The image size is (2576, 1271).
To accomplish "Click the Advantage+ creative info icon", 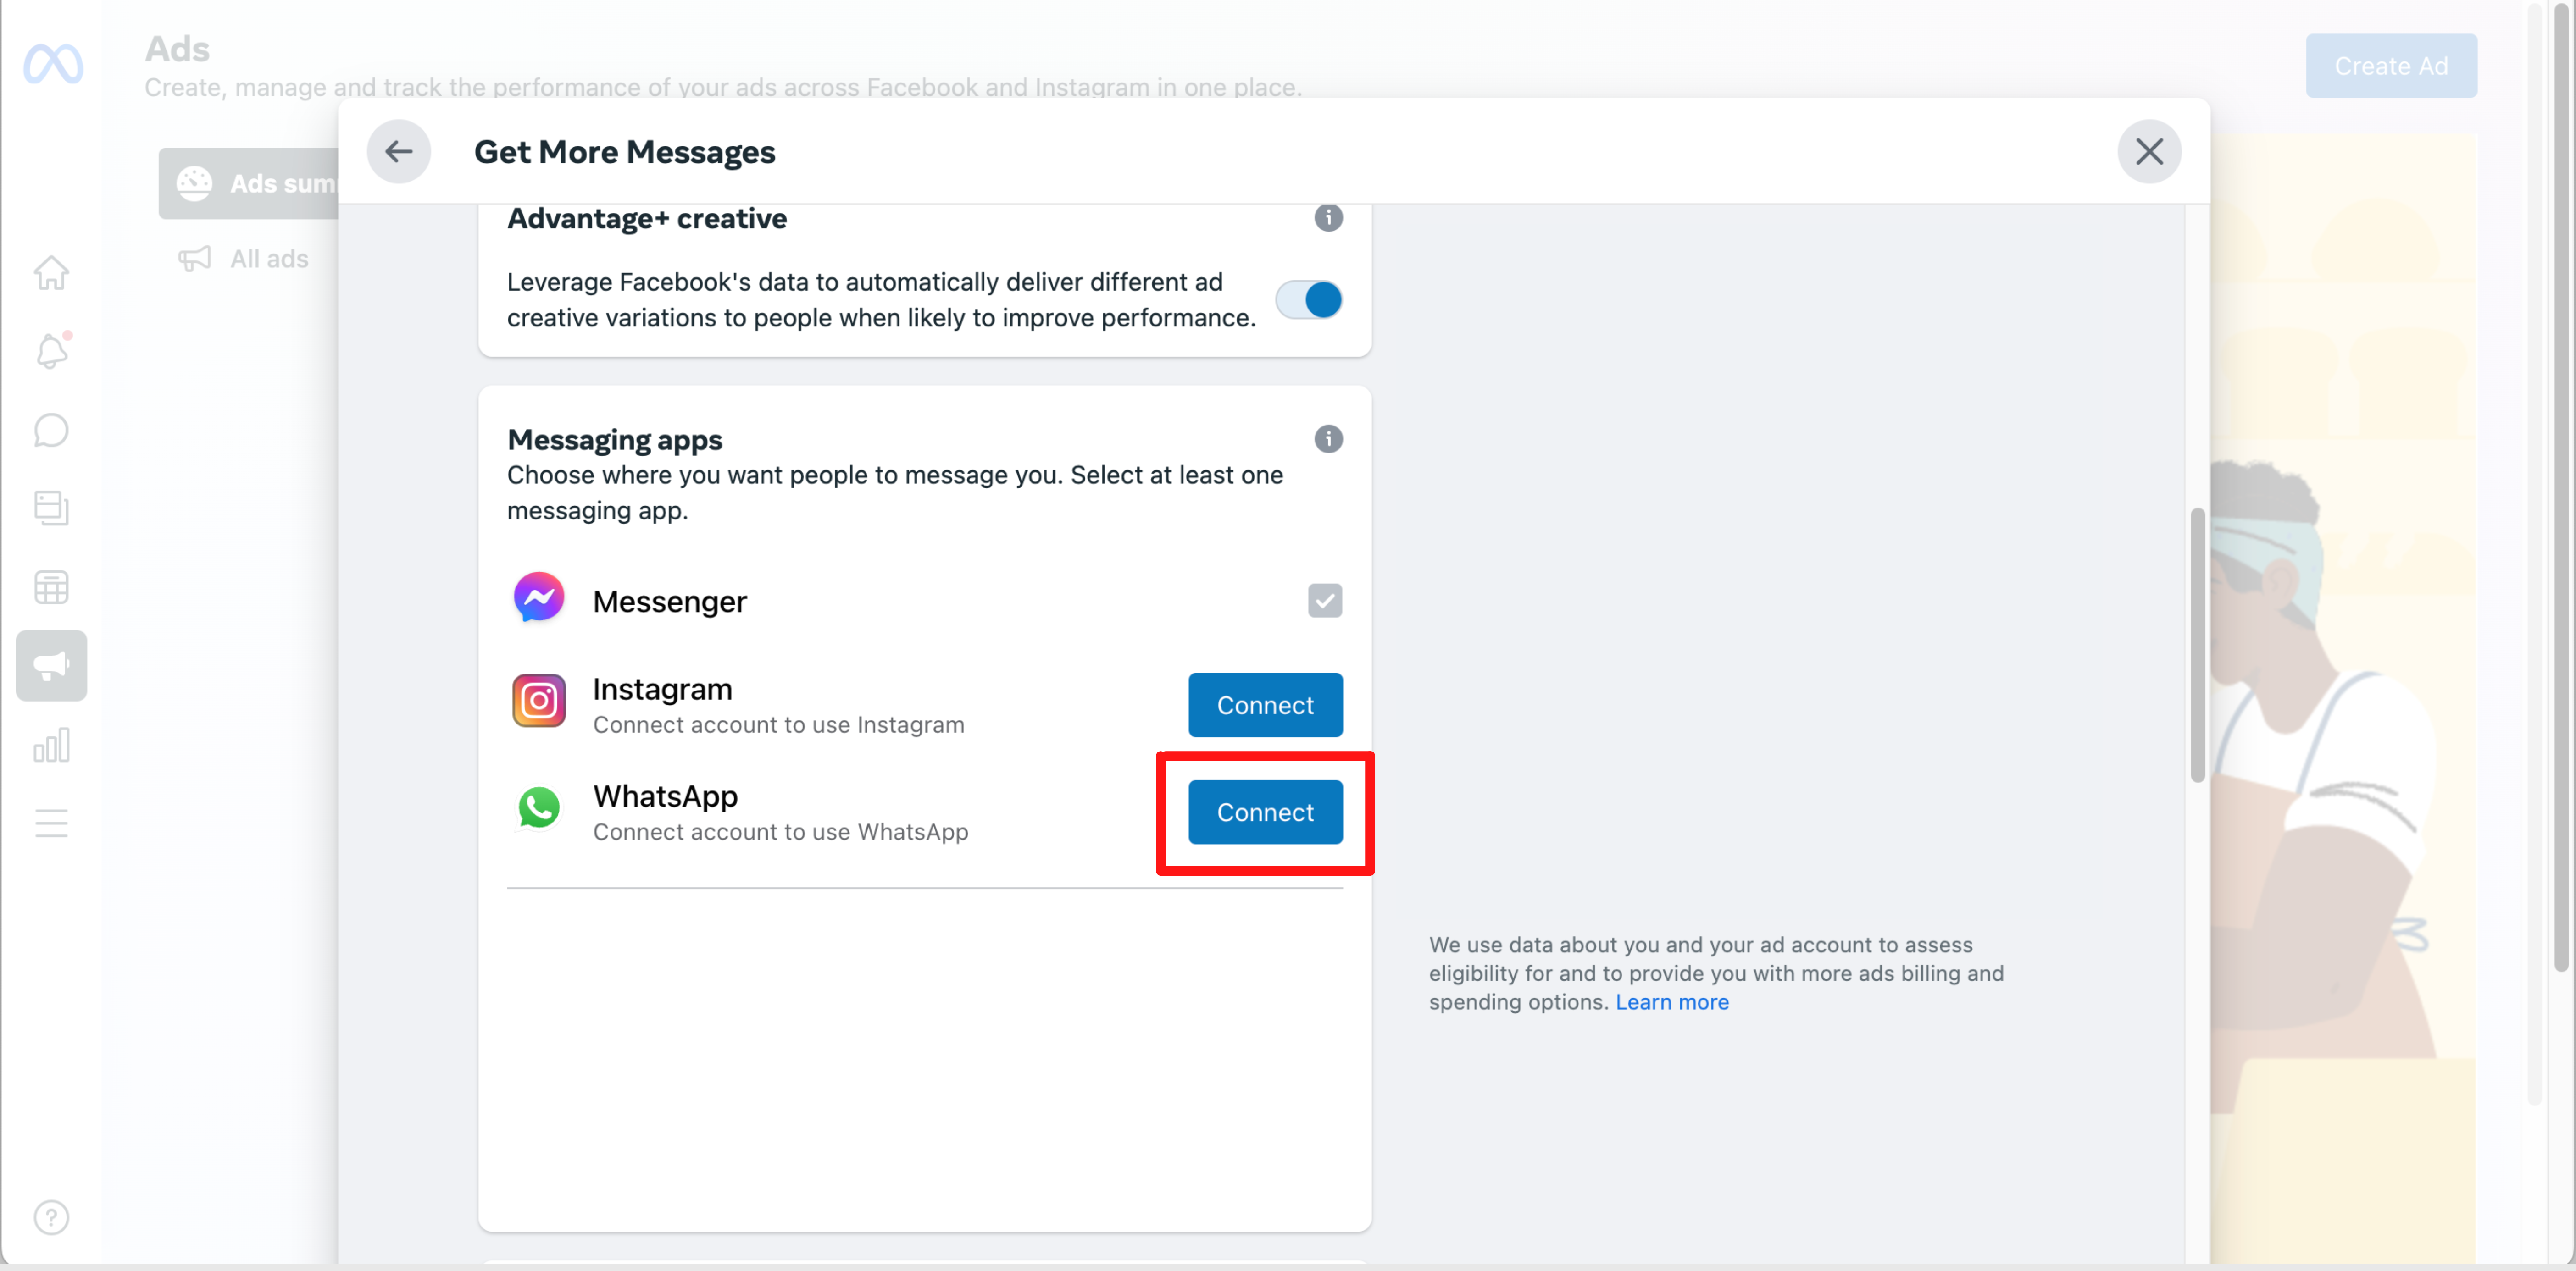I will [x=1328, y=218].
